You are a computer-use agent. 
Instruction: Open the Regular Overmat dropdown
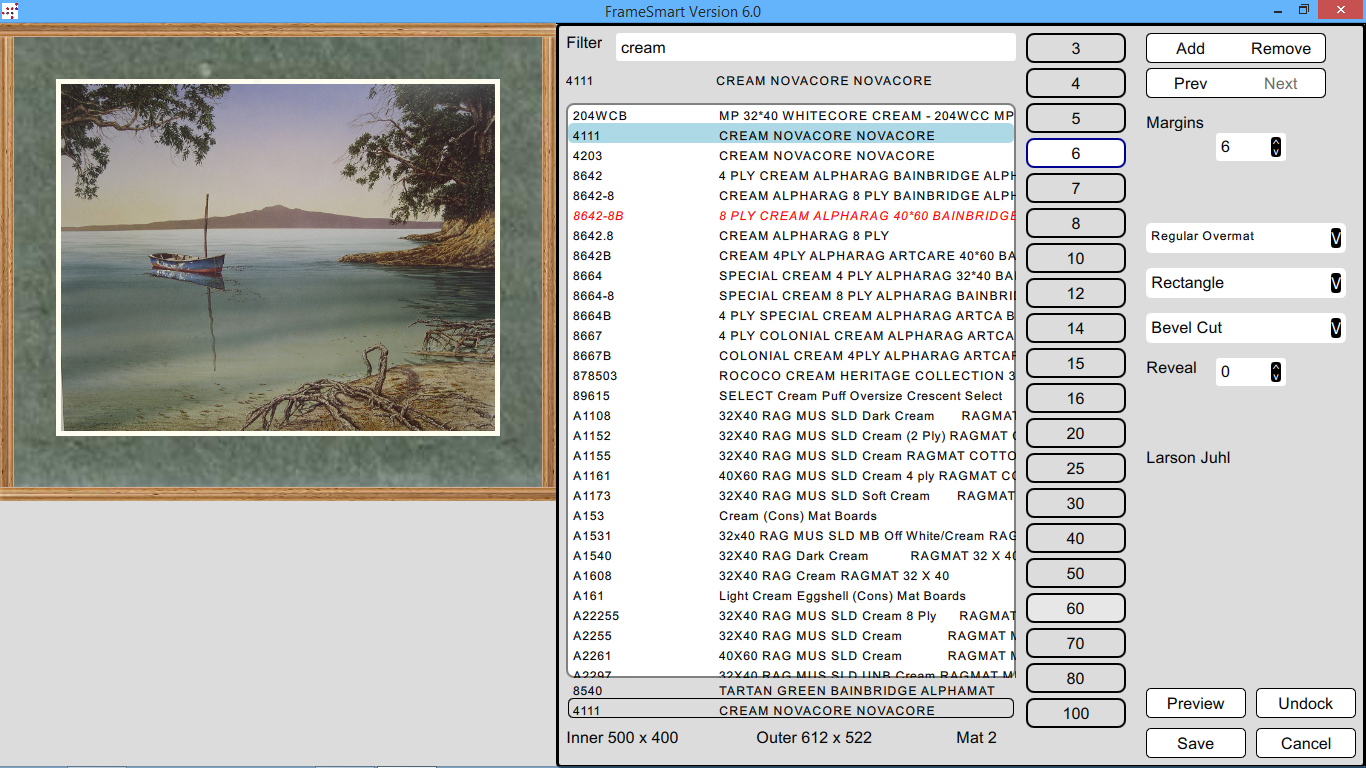(1335, 237)
